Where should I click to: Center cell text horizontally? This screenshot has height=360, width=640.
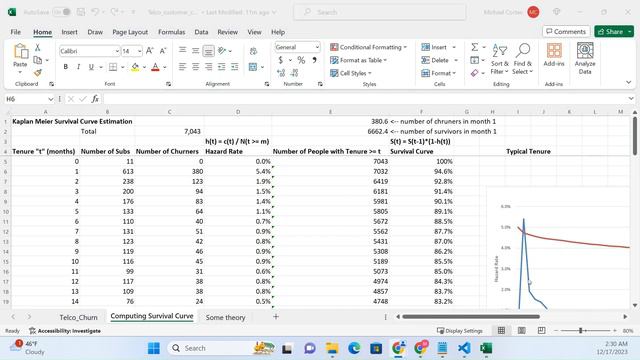tap(196, 67)
